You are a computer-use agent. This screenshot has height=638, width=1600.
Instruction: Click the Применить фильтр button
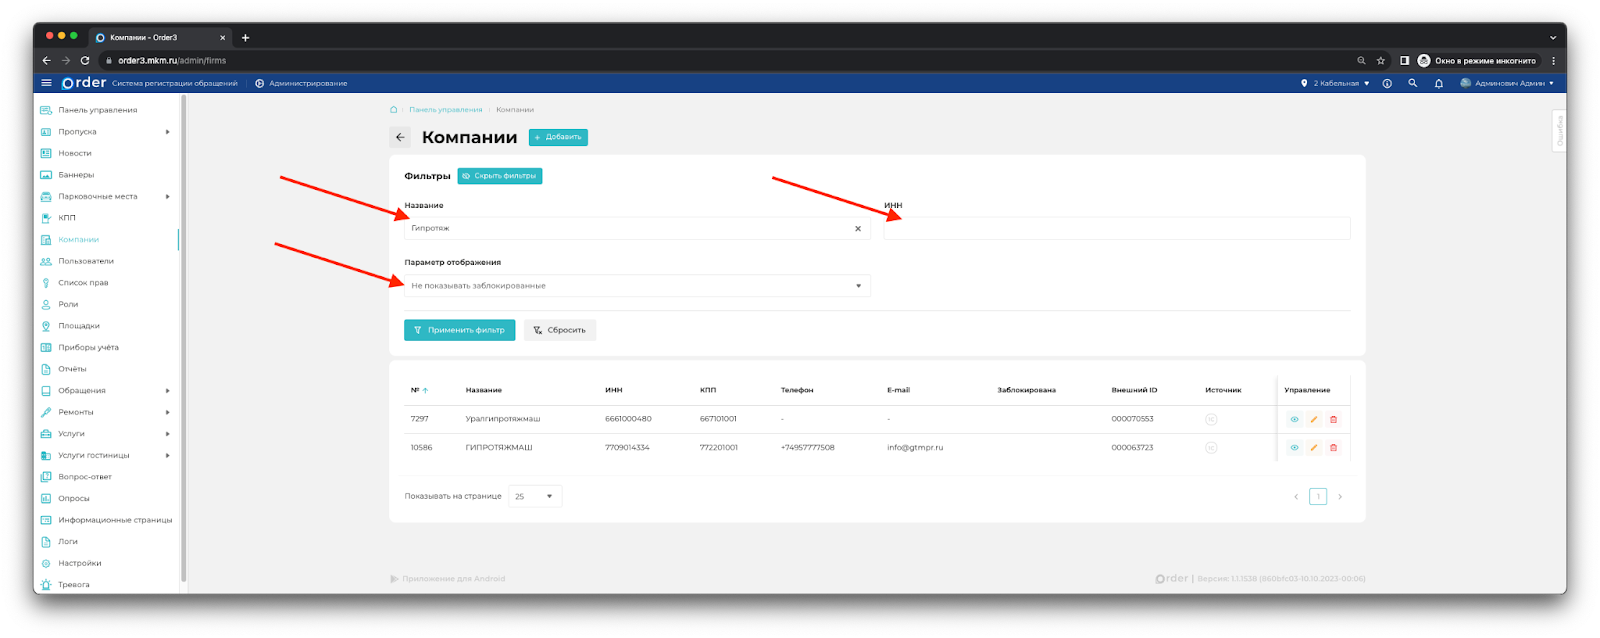tap(459, 330)
